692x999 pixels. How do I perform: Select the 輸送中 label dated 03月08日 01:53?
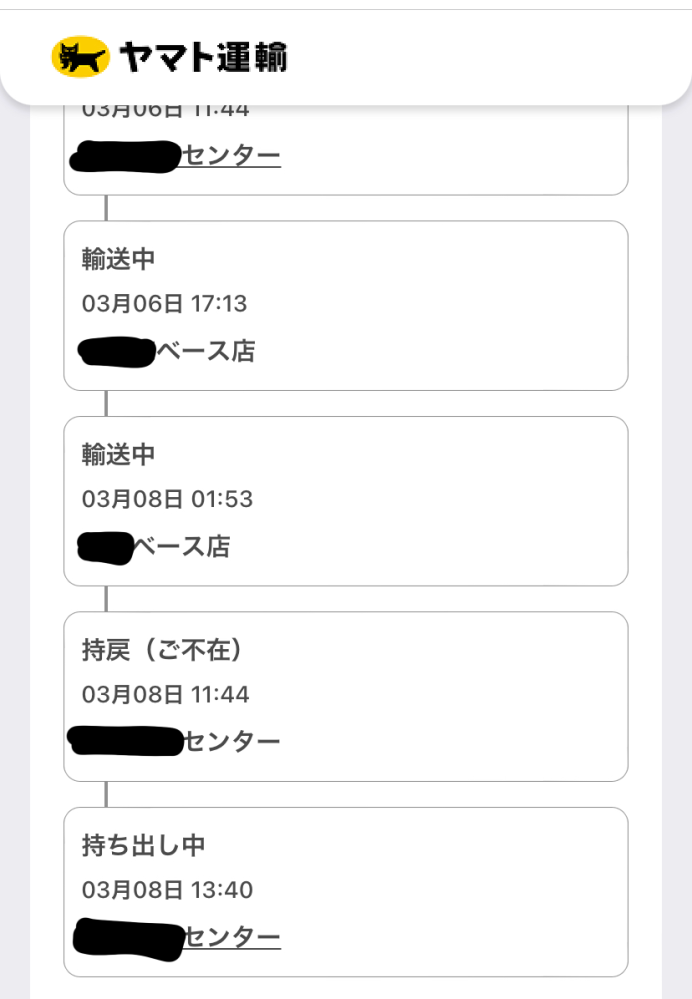pos(119,454)
